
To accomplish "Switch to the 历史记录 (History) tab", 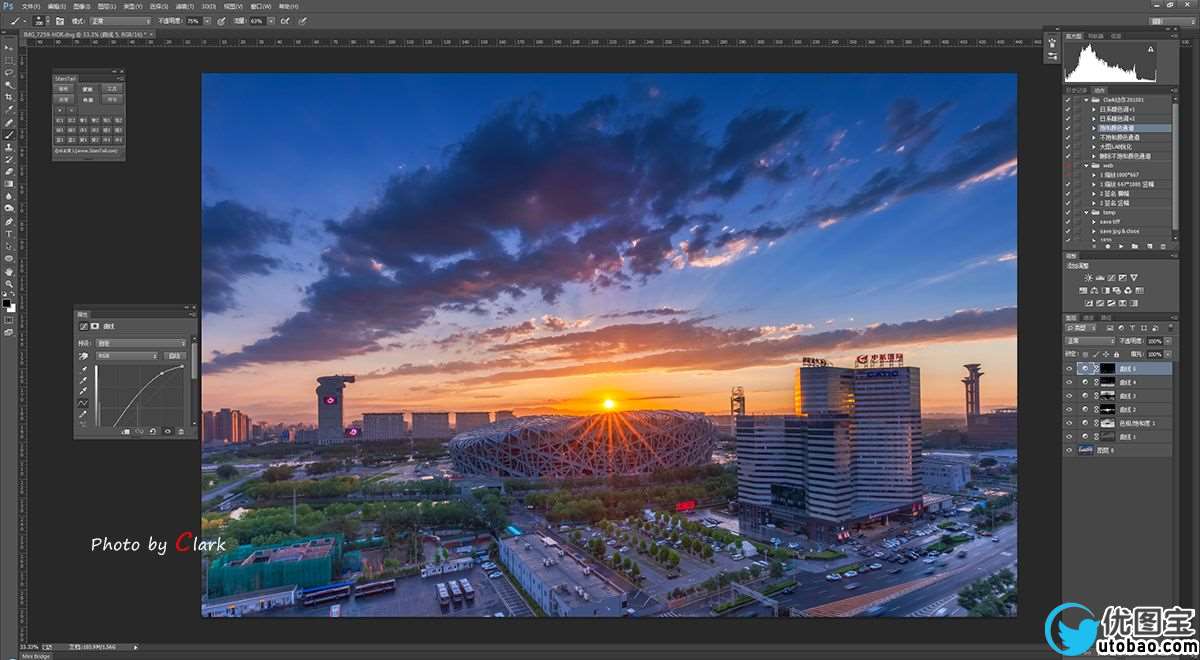I will pos(1078,90).
